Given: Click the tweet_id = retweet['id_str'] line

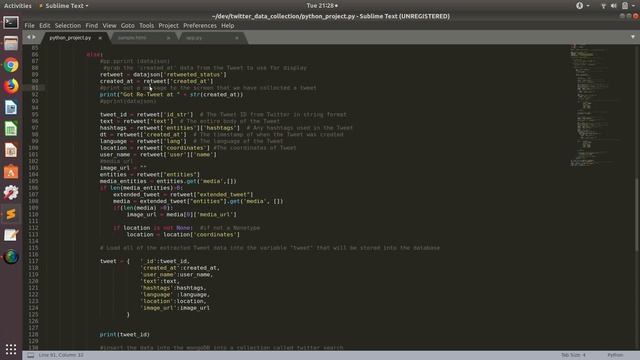Looking at the screenshot, I should coord(147,115).
